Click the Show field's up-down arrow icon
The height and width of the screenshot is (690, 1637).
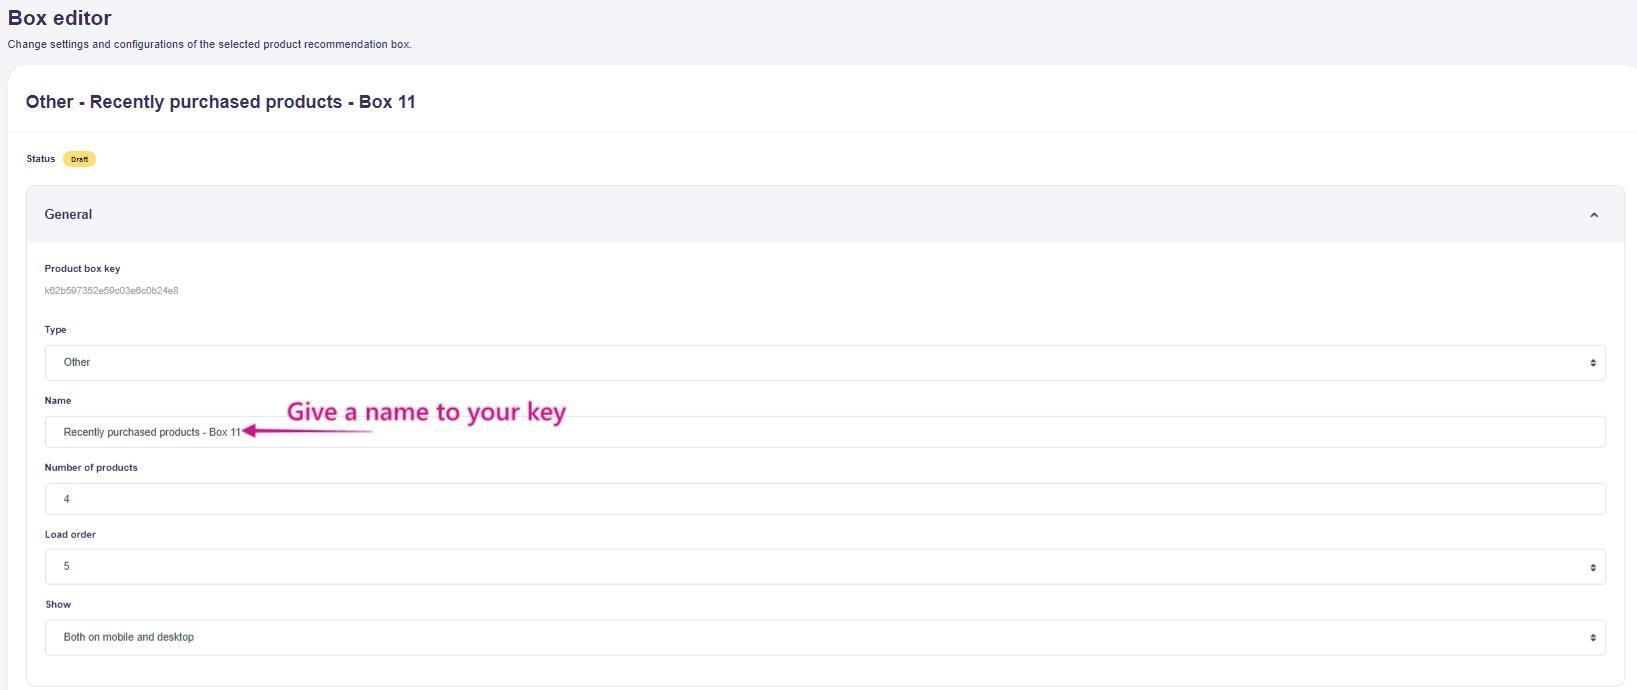pos(1593,638)
